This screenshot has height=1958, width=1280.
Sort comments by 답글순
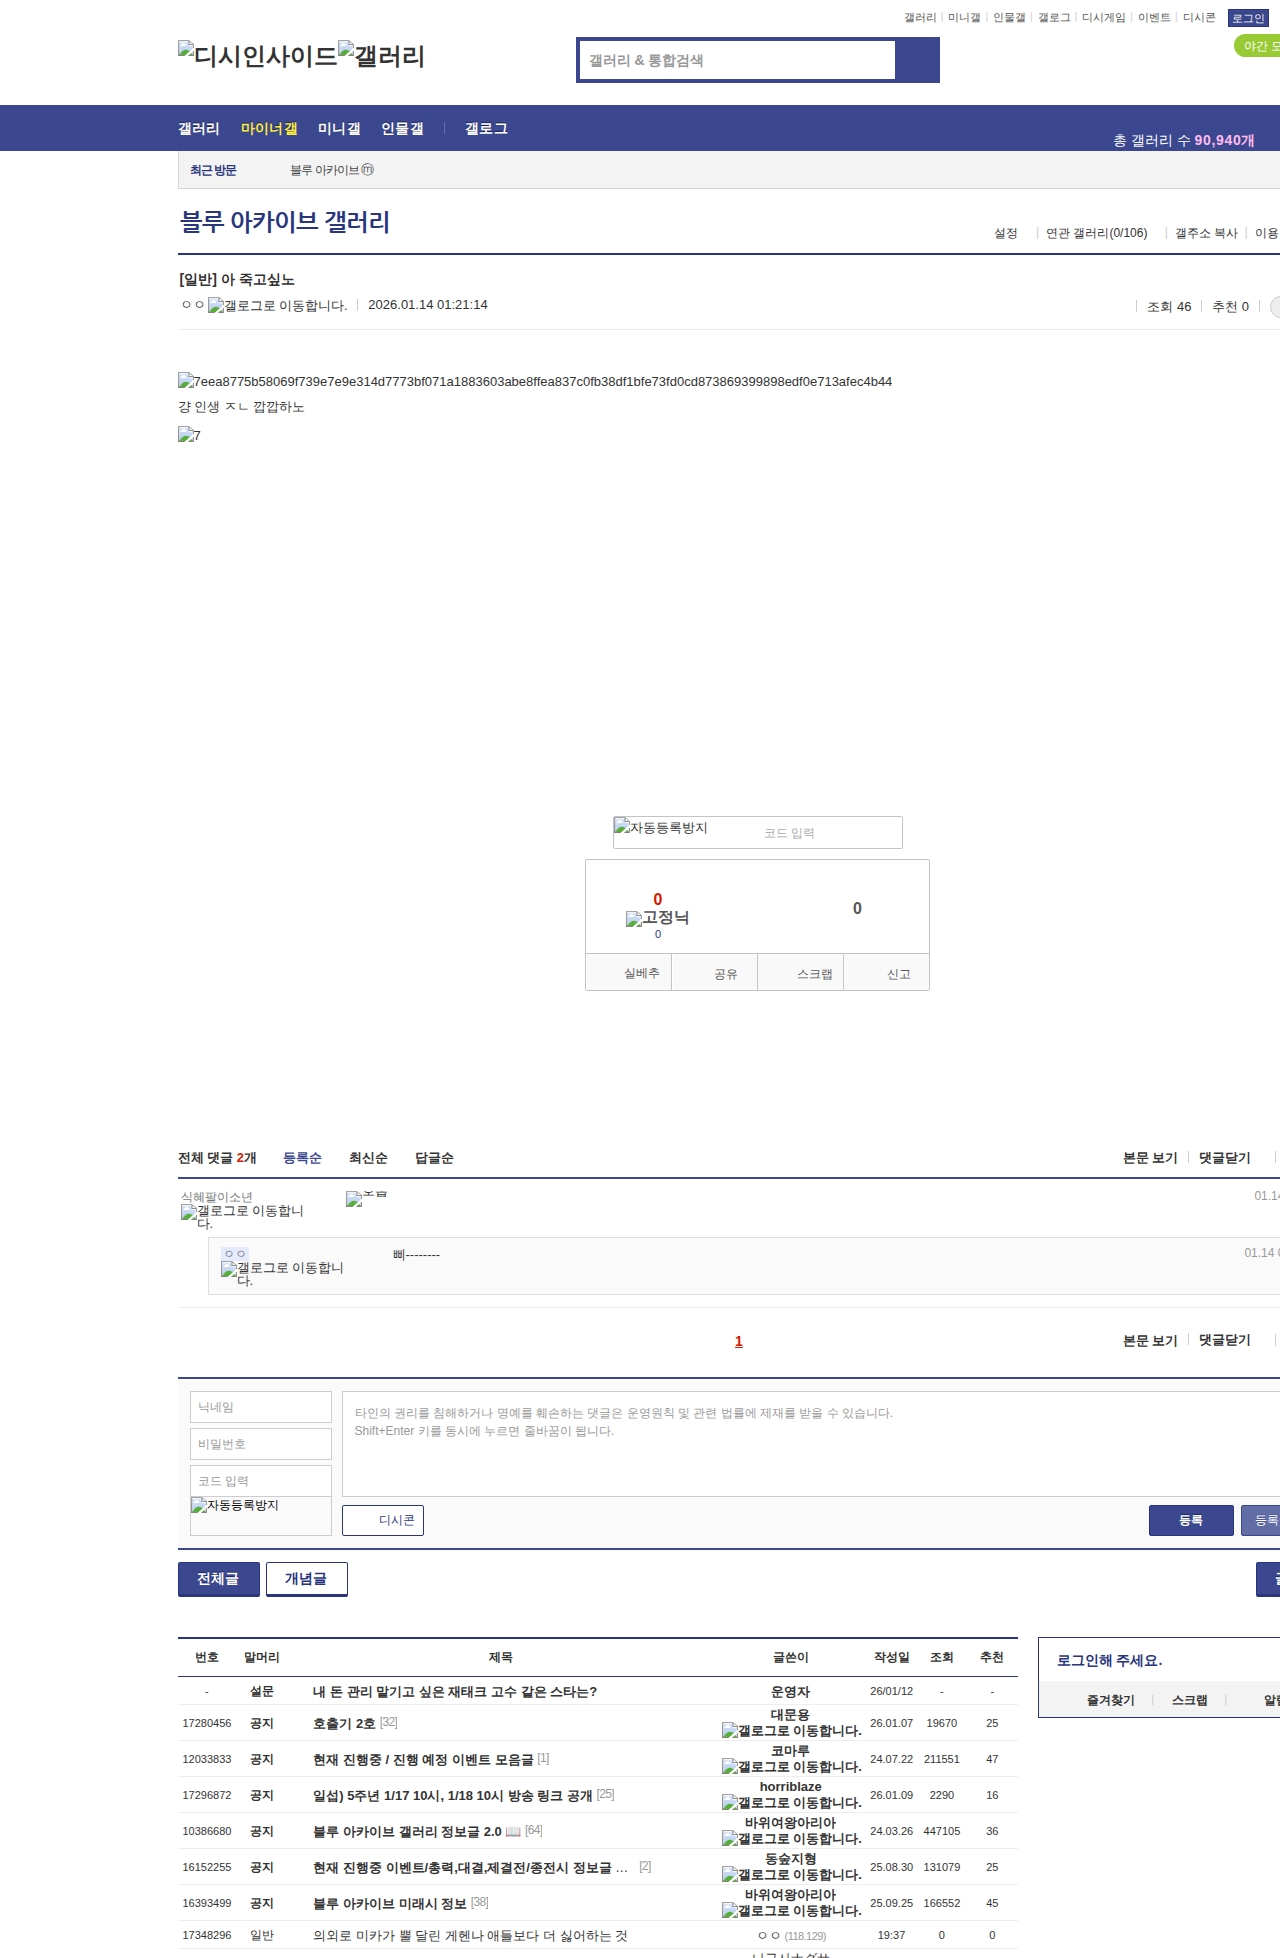[x=434, y=1158]
